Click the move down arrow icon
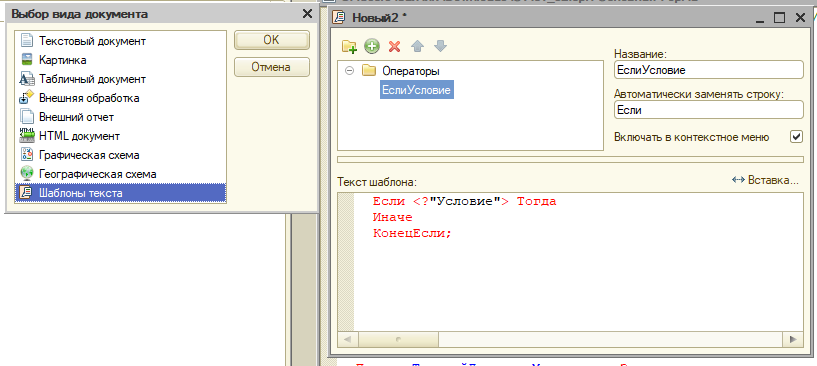 tap(441, 46)
